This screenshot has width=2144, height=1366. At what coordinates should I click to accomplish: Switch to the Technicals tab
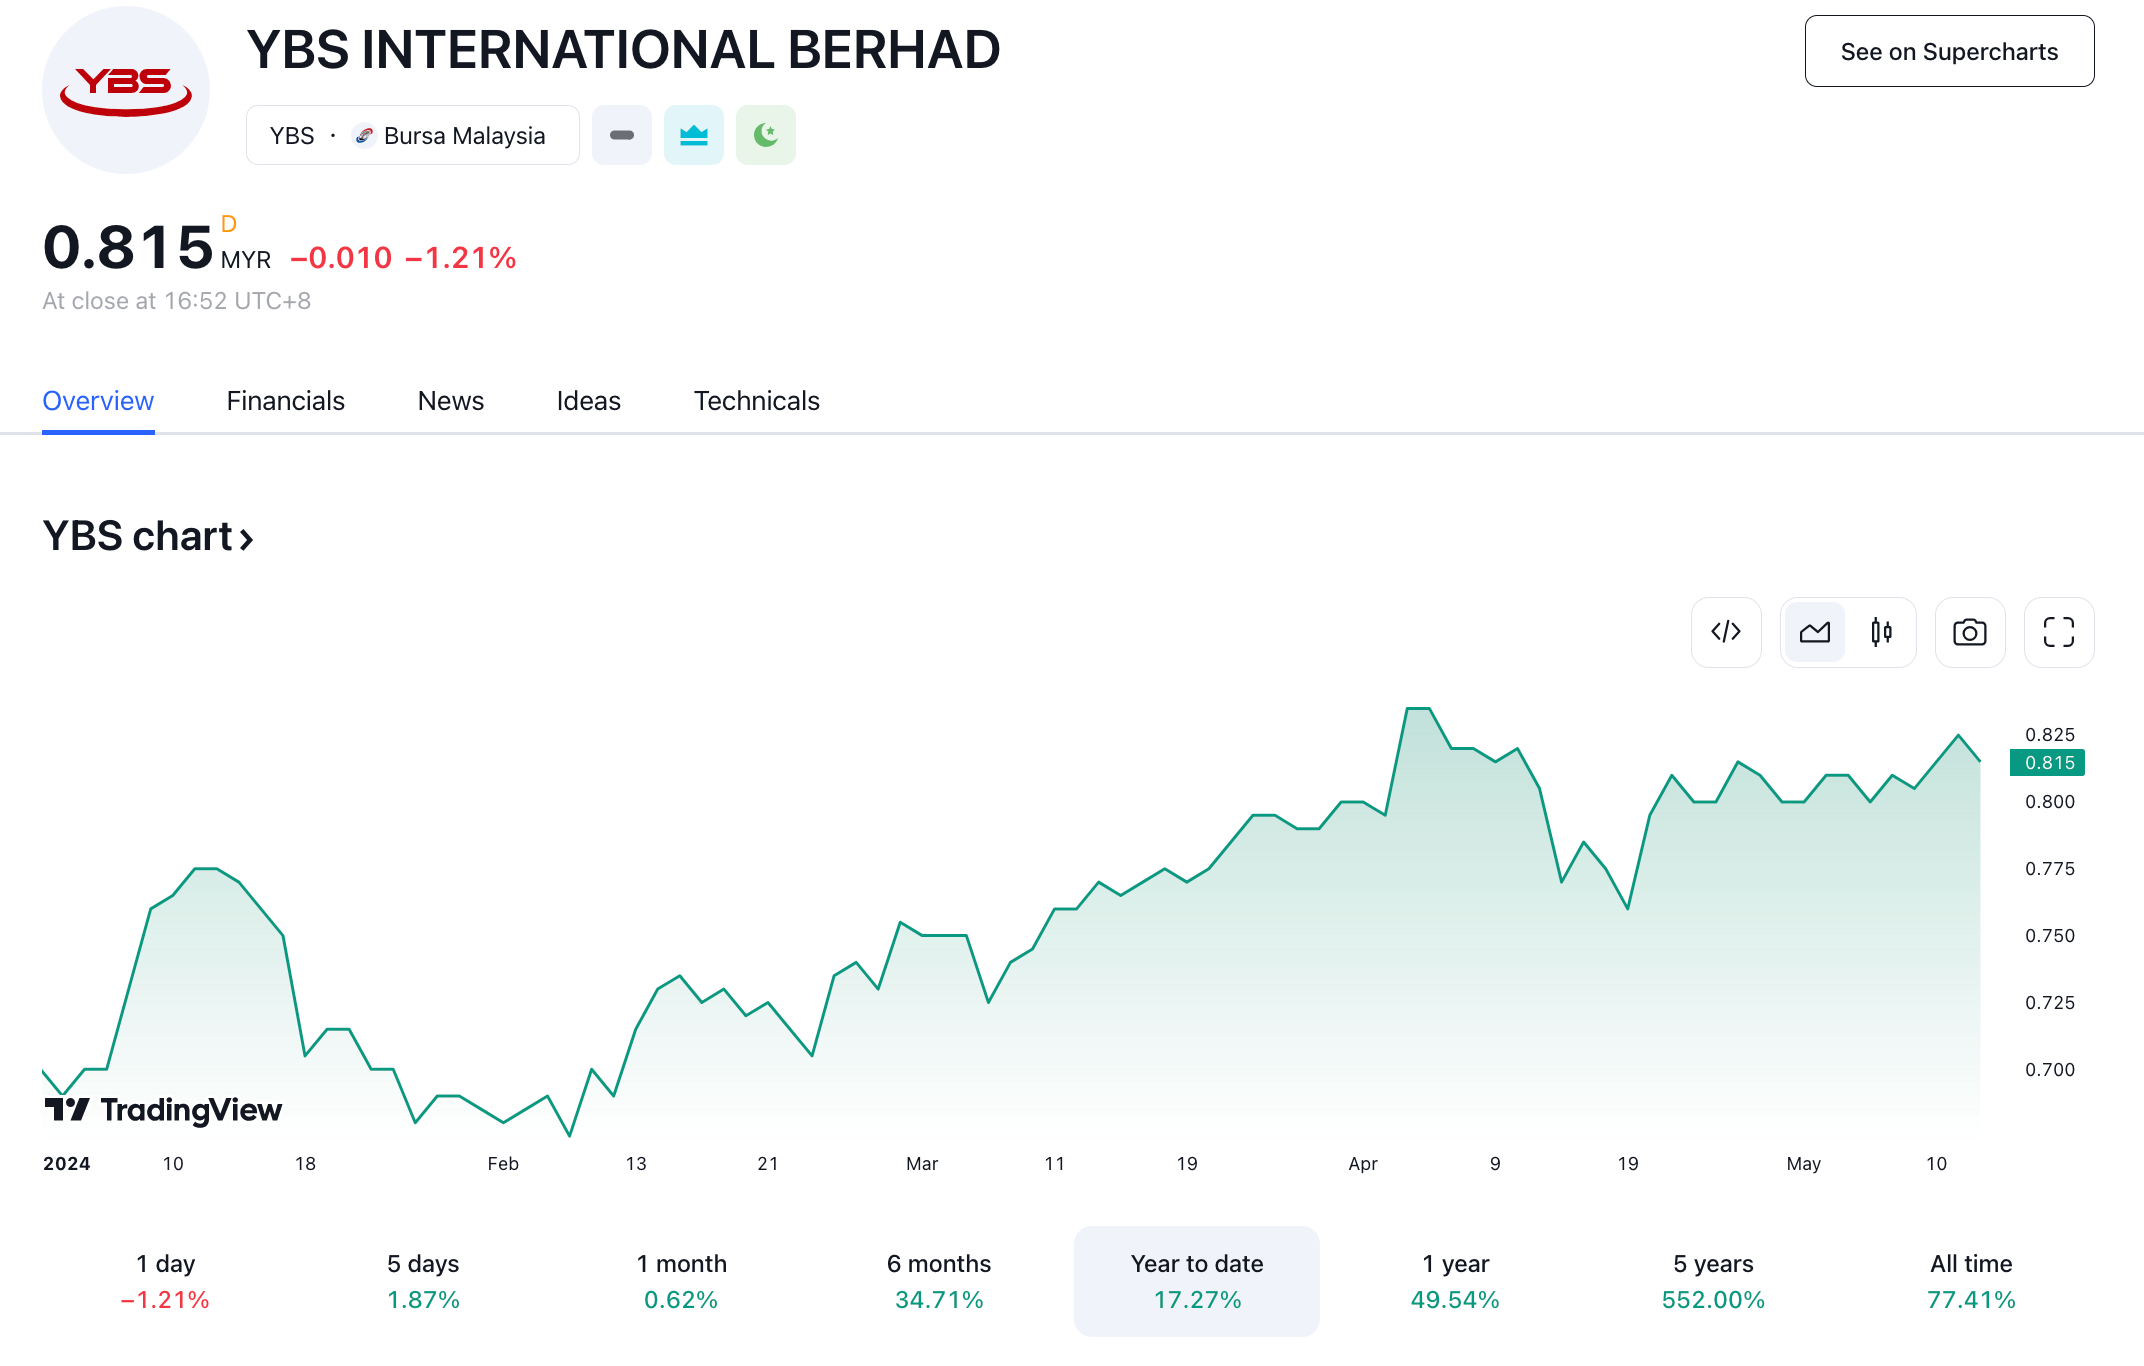(x=756, y=401)
